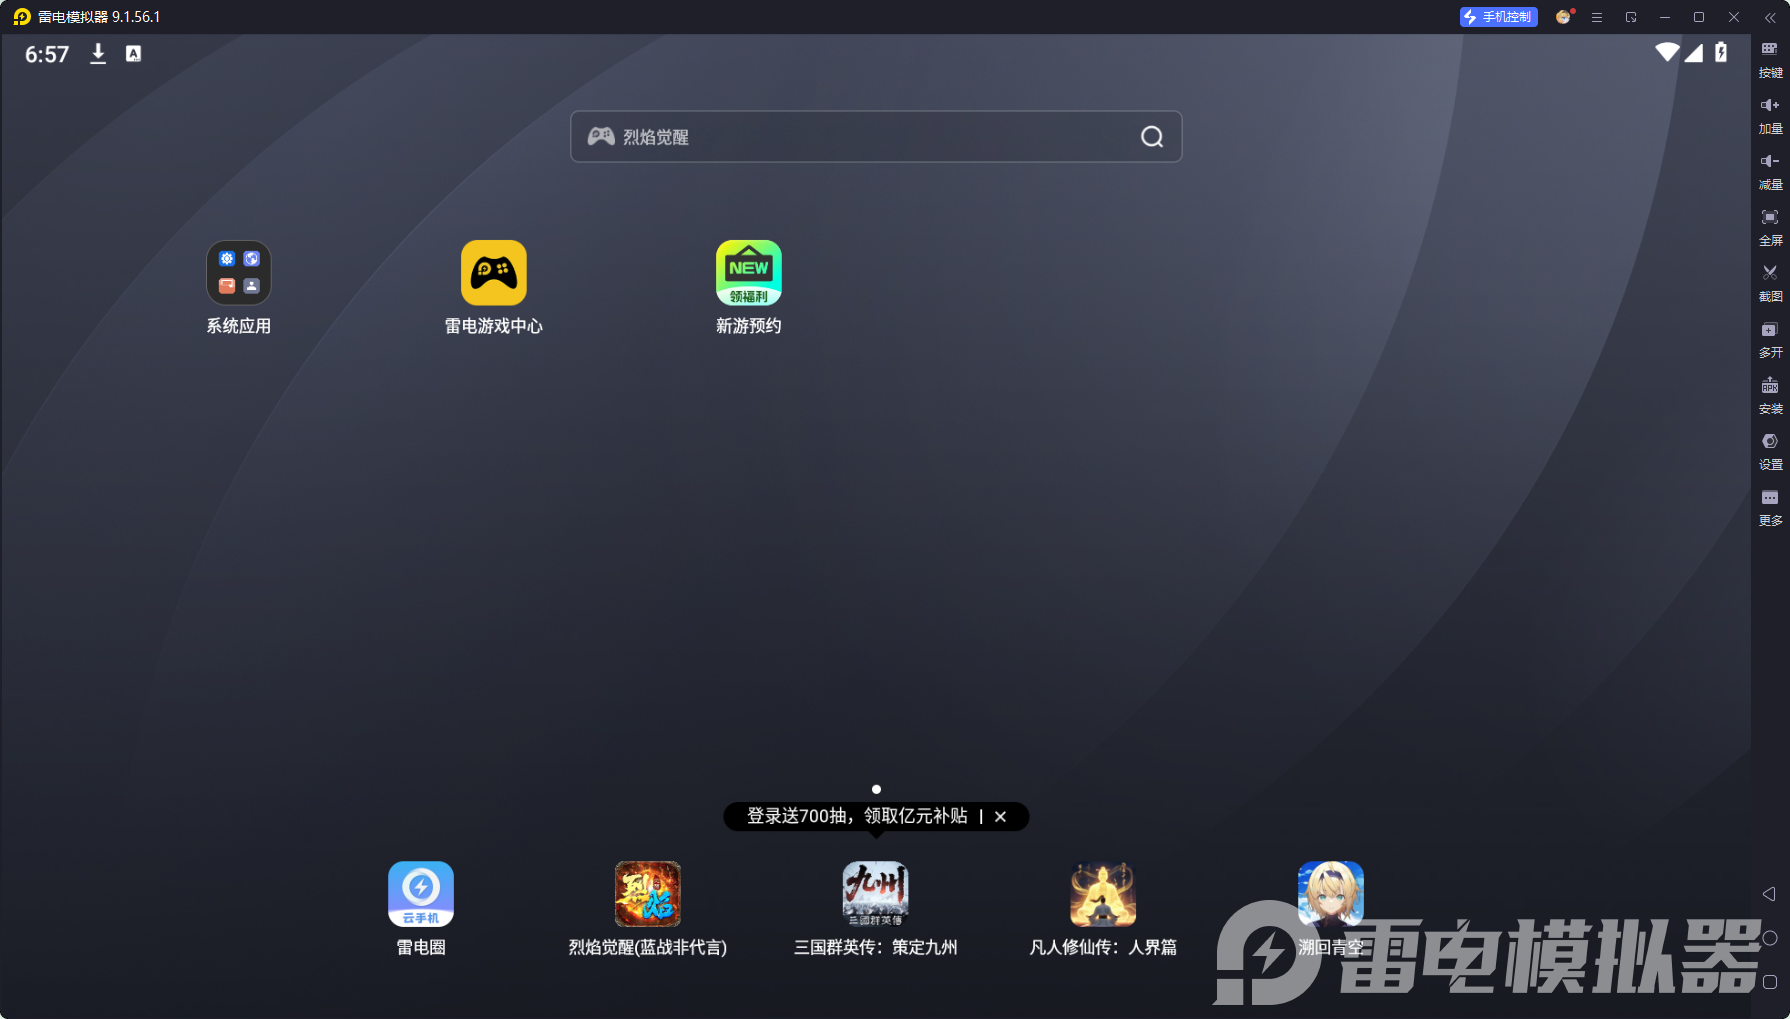The width and height of the screenshot is (1790, 1019).
Task: Tap the Android recents square button
Action: (x=1770, y=982)
